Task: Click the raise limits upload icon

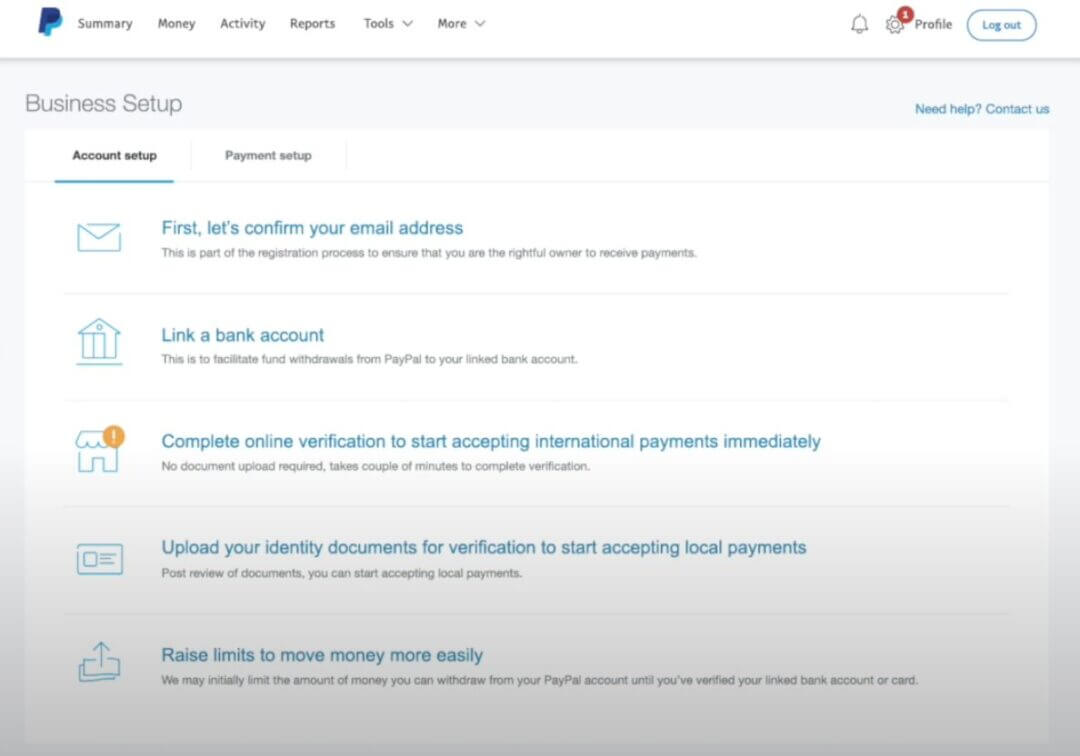Action: pos(99,662)
